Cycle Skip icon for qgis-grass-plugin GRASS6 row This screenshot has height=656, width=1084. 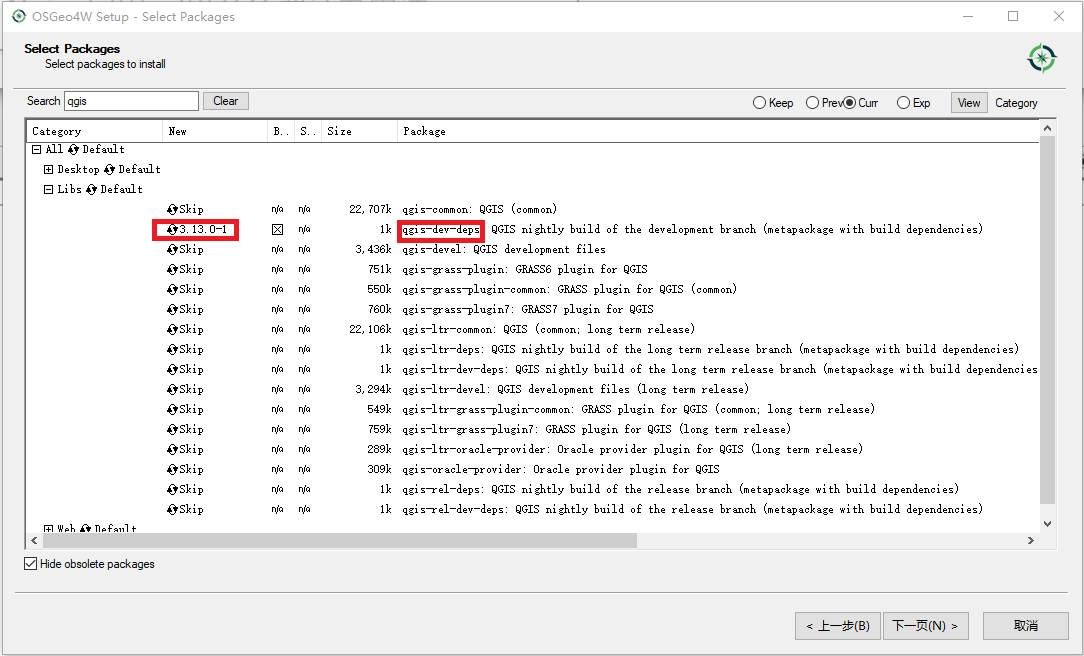(172, 270)
